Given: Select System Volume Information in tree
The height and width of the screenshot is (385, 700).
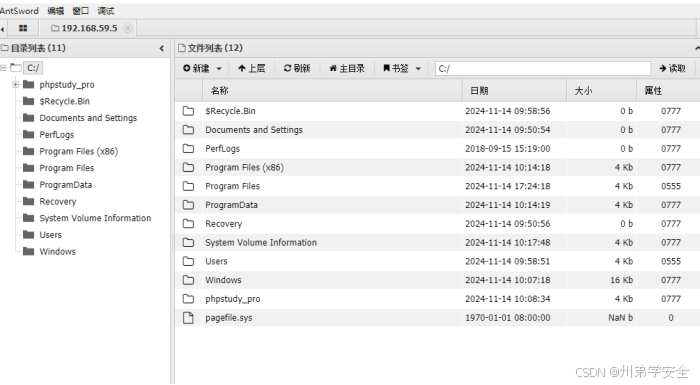Looking at the screenshot, I should tap(95, 218).
